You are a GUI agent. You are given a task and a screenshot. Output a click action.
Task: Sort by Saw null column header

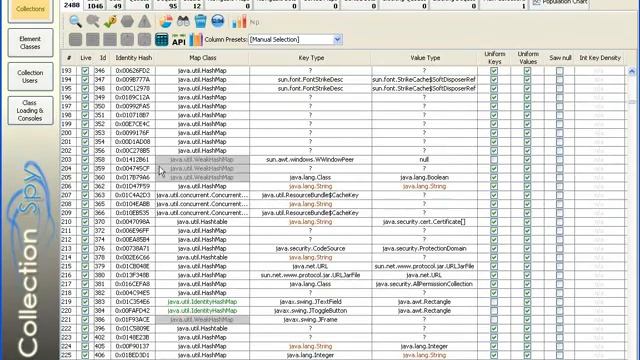[x=560, y=58]
